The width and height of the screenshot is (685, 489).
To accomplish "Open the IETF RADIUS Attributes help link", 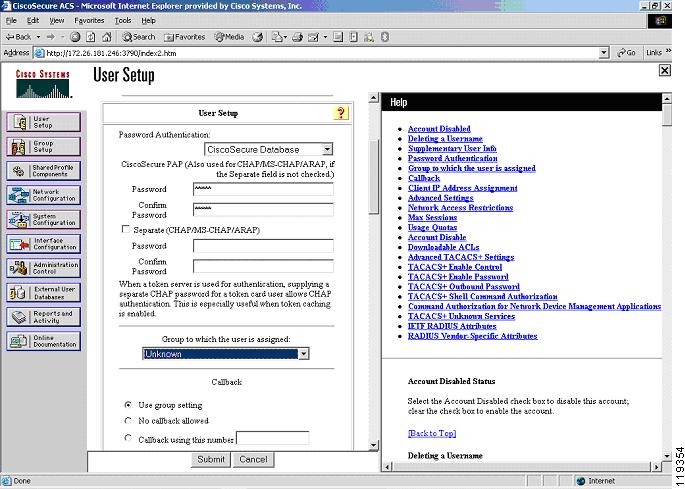I will 452,326.
